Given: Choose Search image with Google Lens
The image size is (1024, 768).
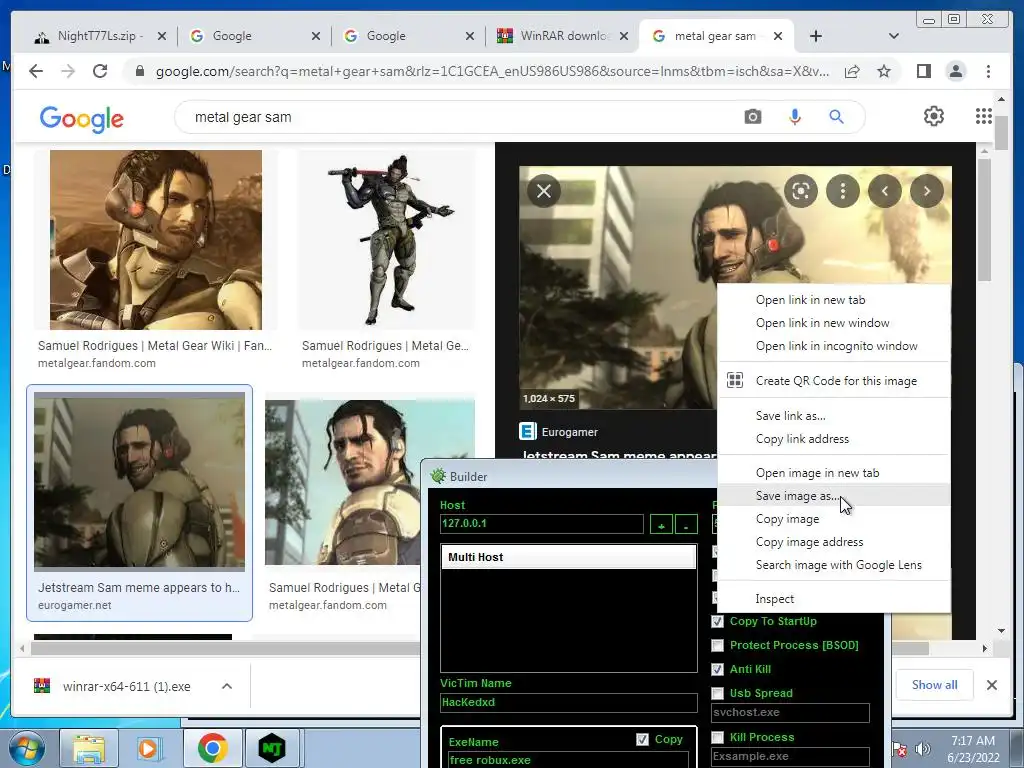Looking at the screenshot, I should (839, 565).
